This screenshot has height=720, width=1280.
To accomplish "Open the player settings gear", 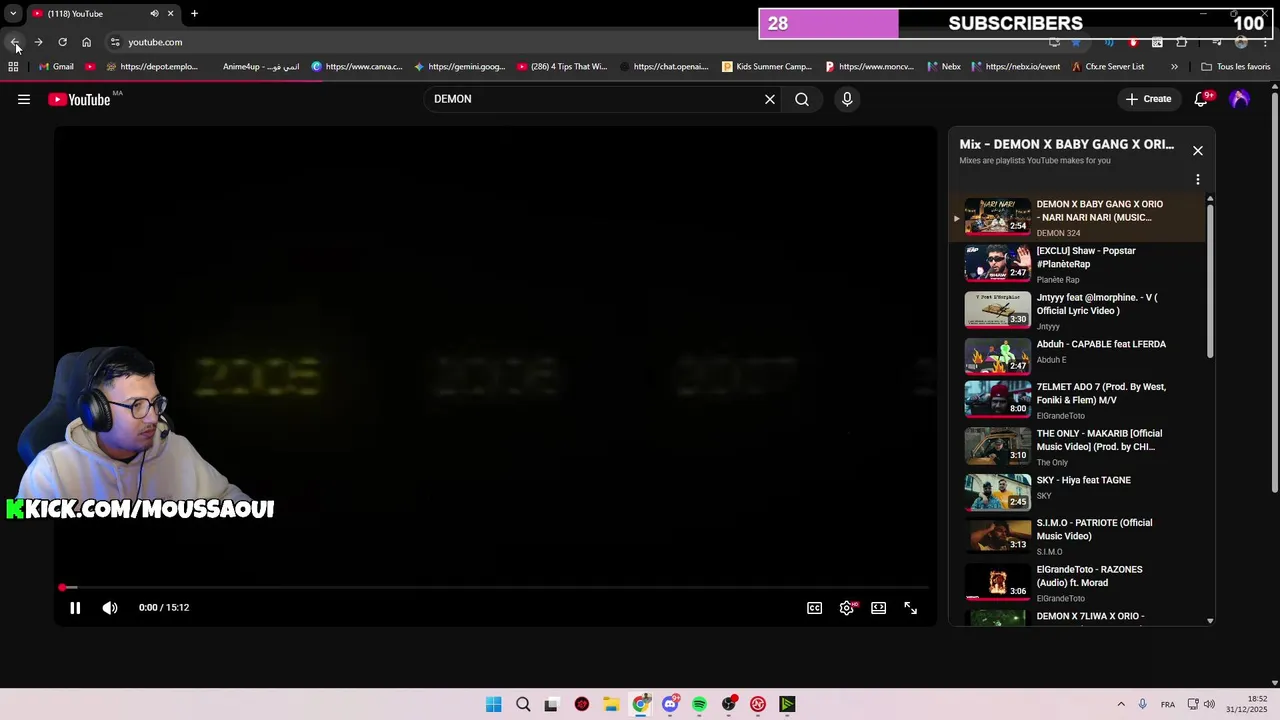I will [847, 608].
